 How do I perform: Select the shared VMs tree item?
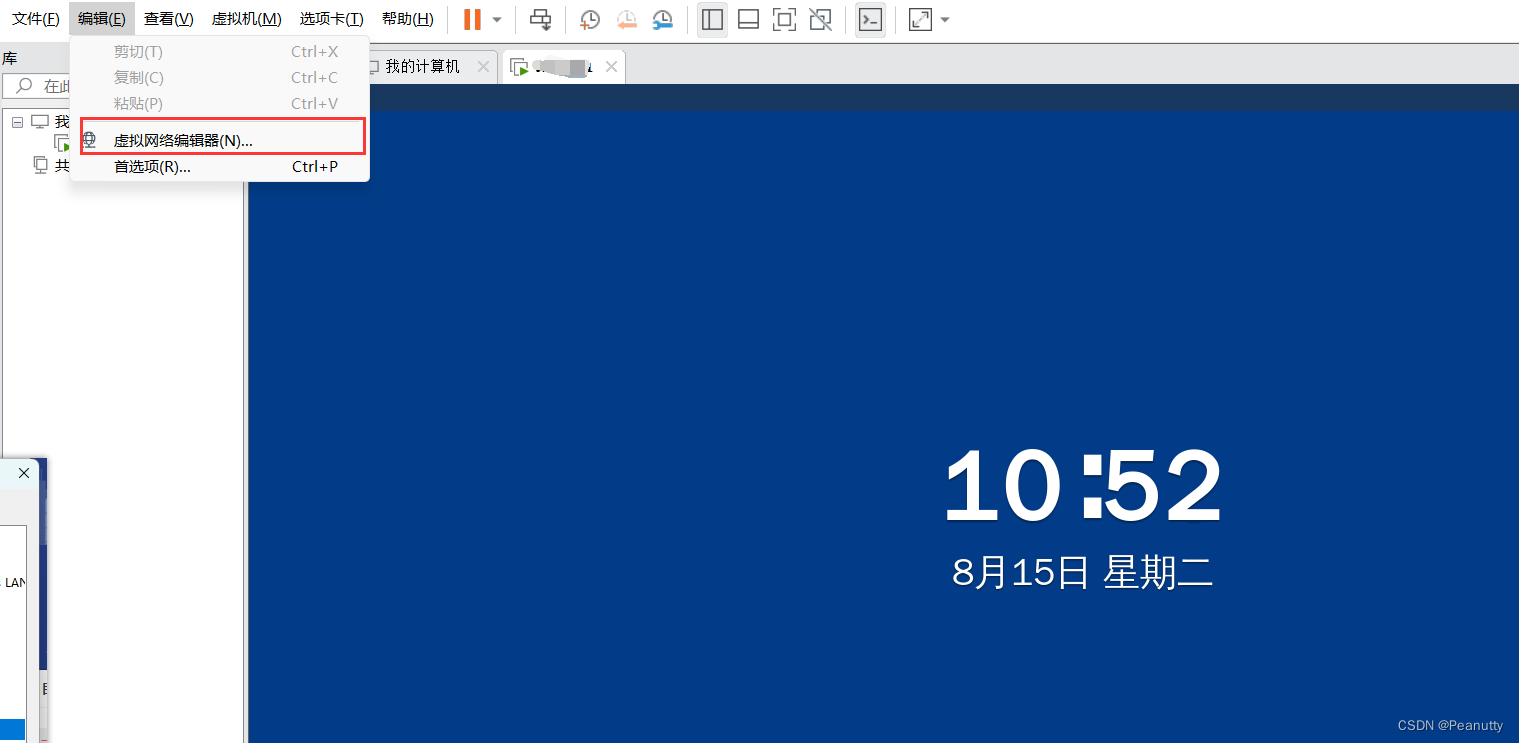(52, 165)
